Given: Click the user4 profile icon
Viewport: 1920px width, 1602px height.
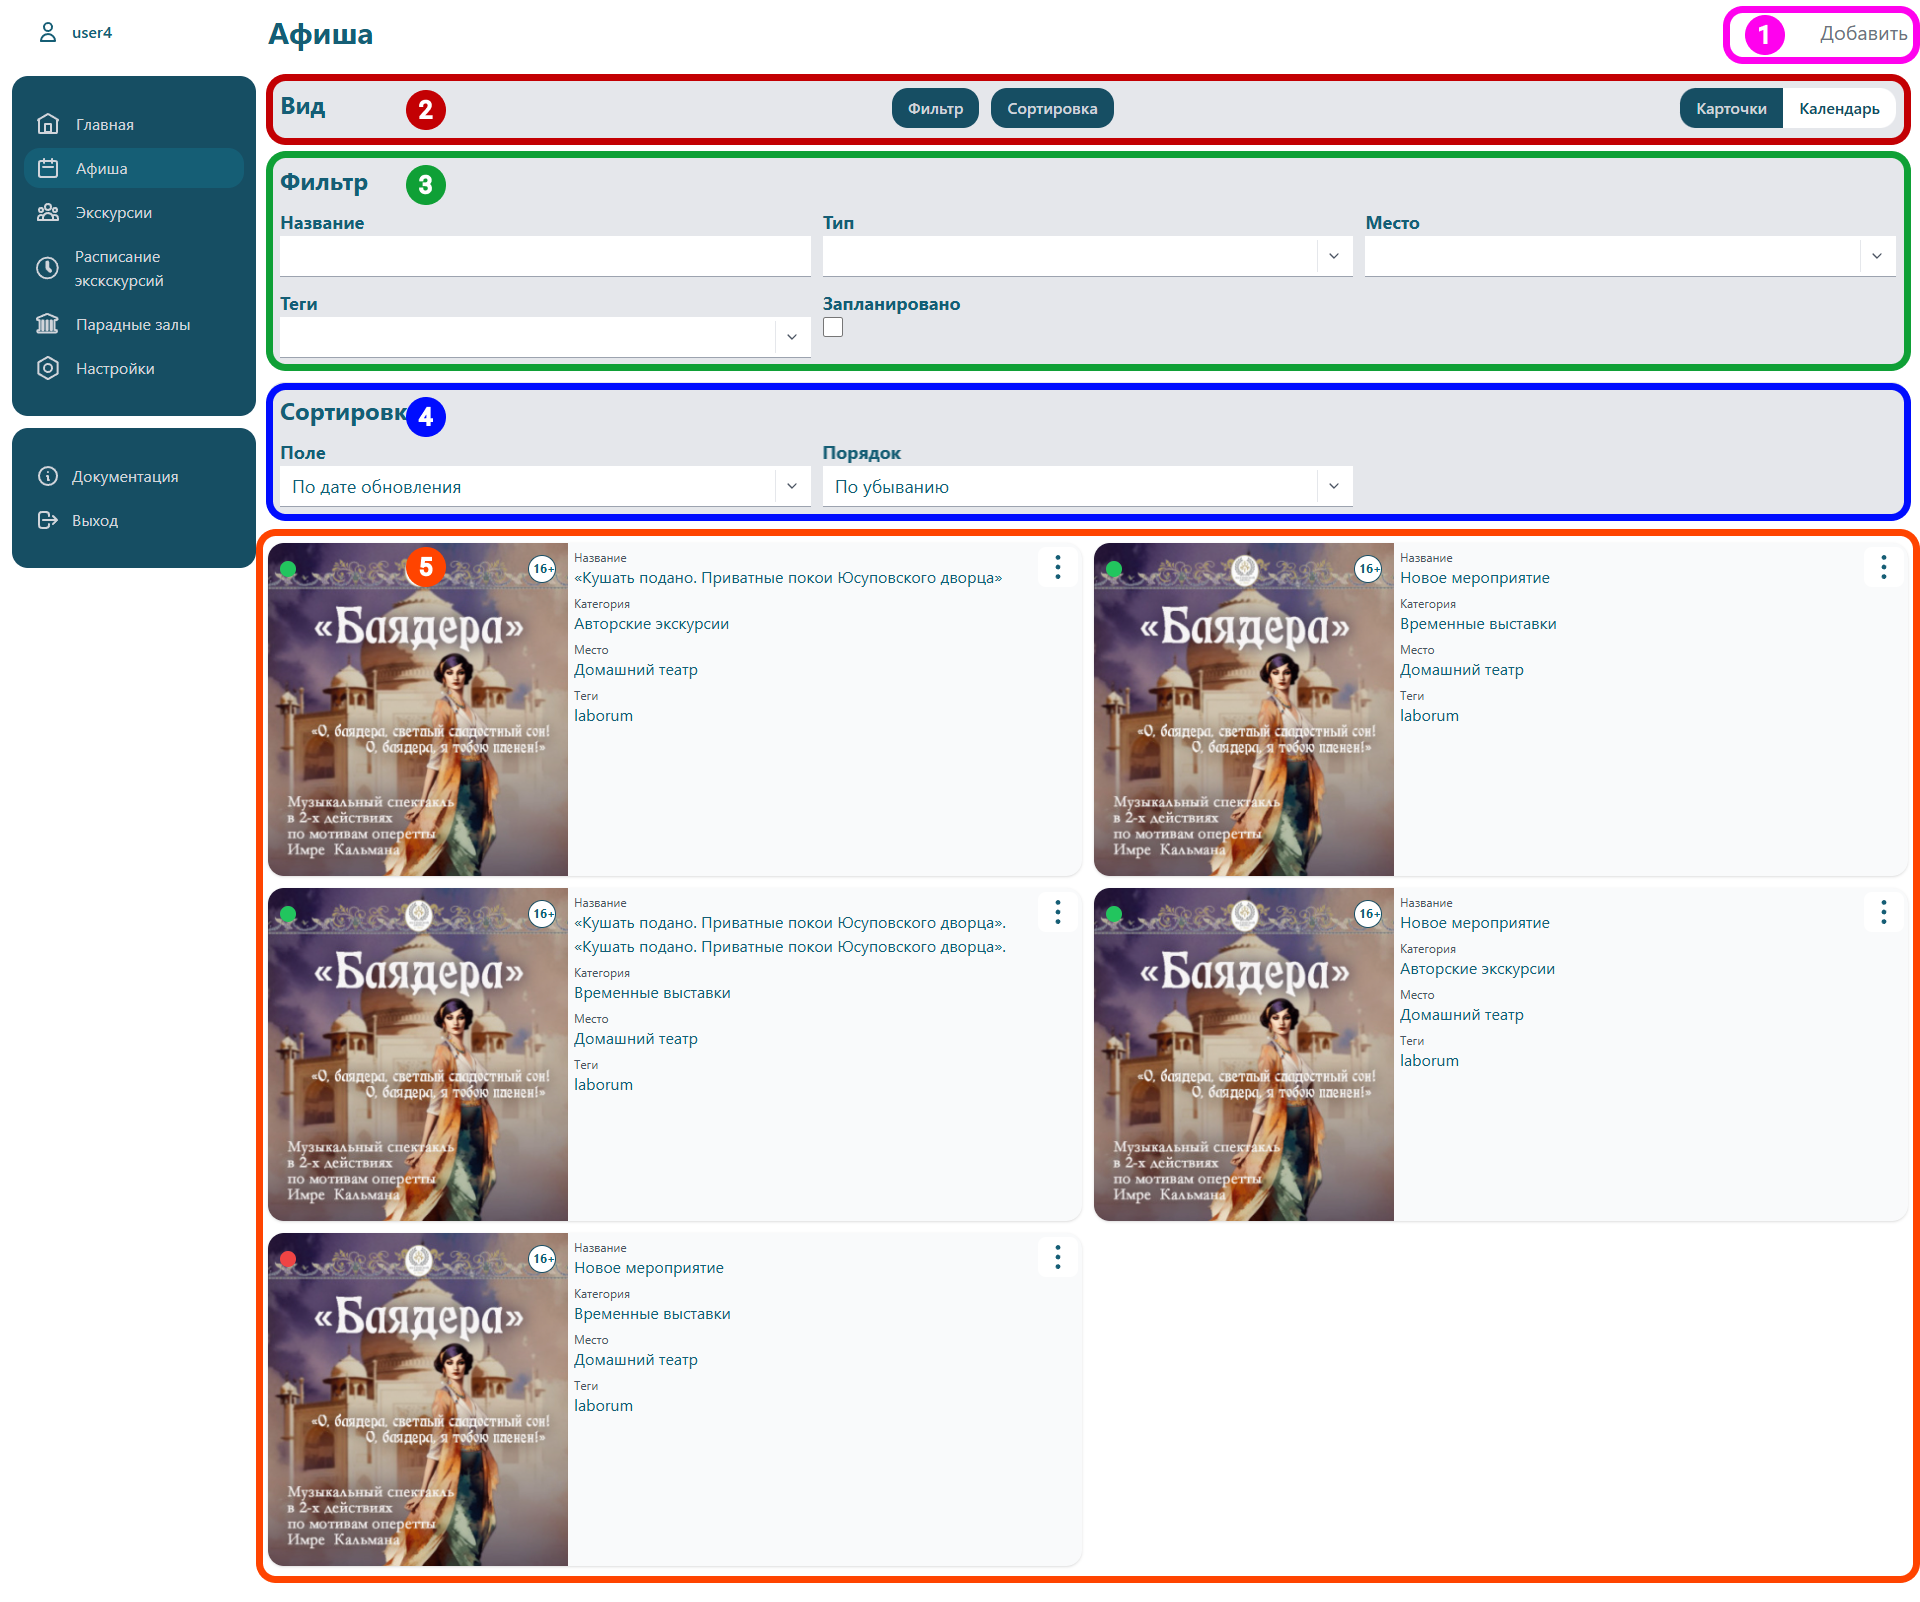Looking at the screenshot, I should point(47,33).
